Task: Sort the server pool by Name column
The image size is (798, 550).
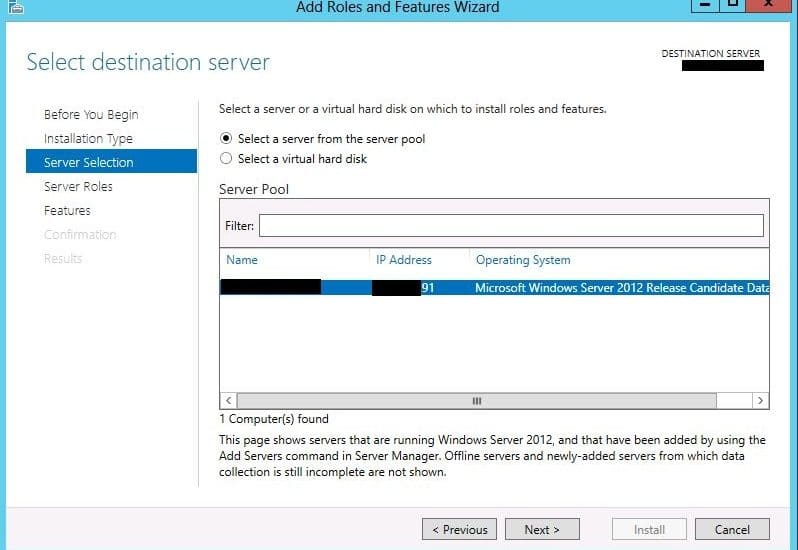Action: 242,260
